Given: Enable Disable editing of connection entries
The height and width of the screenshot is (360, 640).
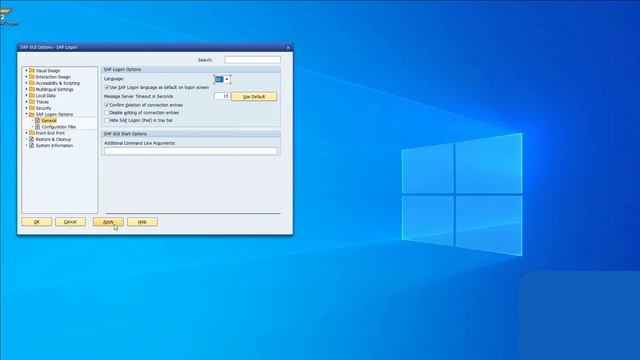Looking at the screenshot, I should tap(107, 113).
